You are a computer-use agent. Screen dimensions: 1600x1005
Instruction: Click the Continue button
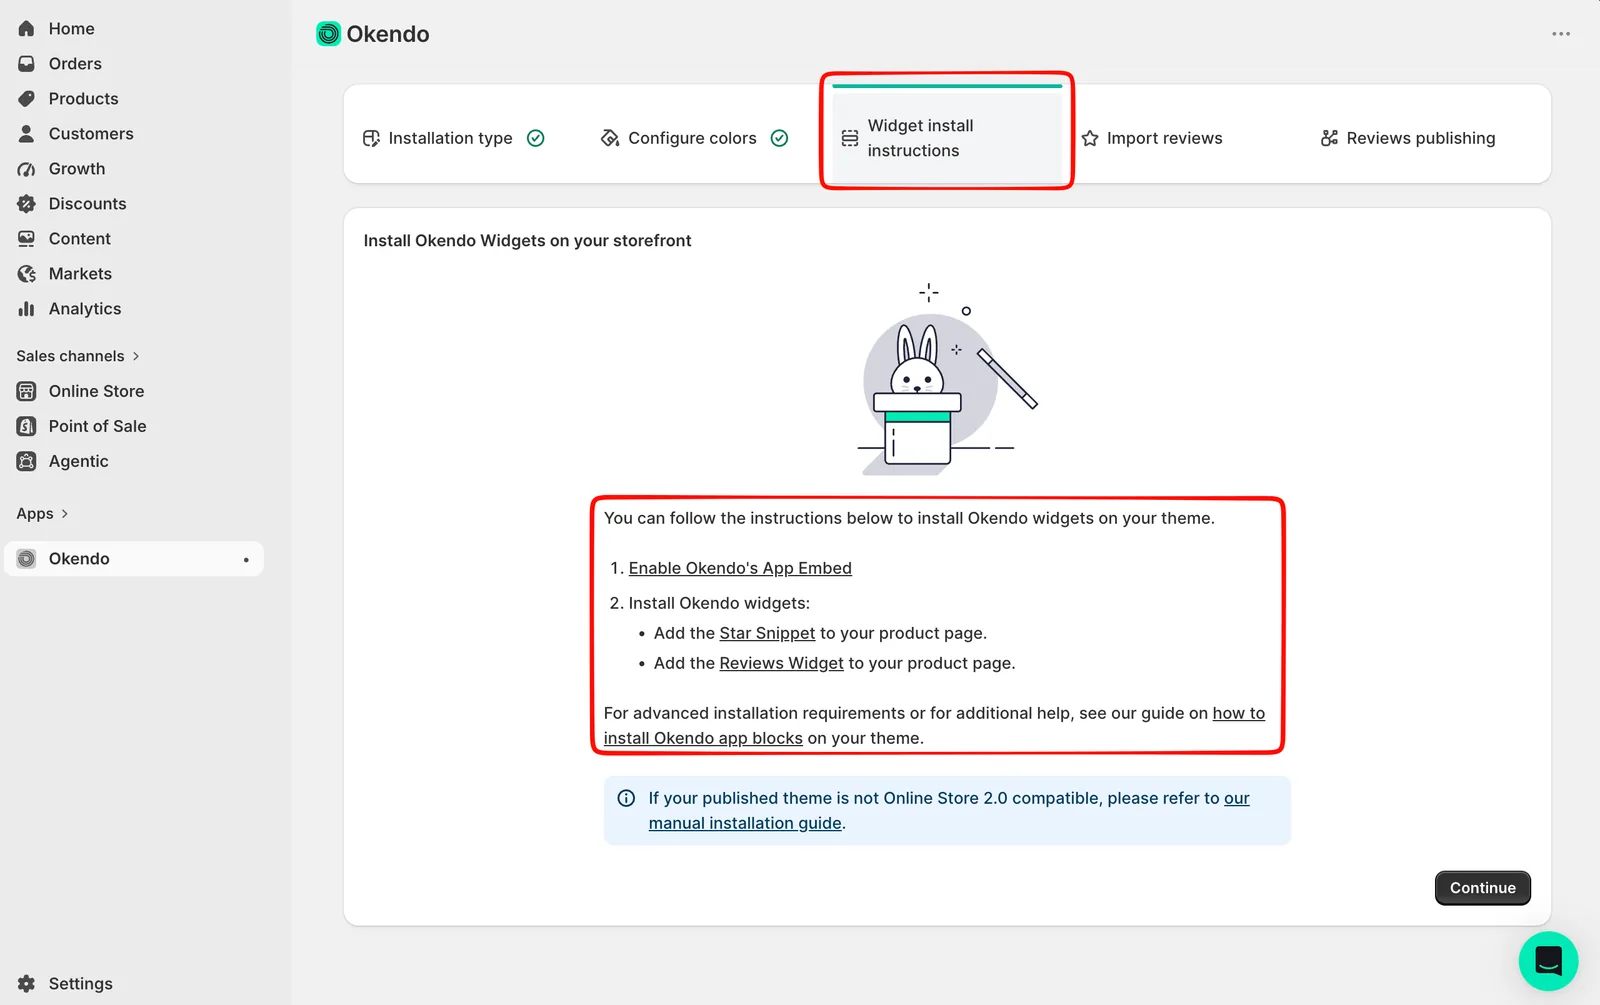tap(1483, 888)
